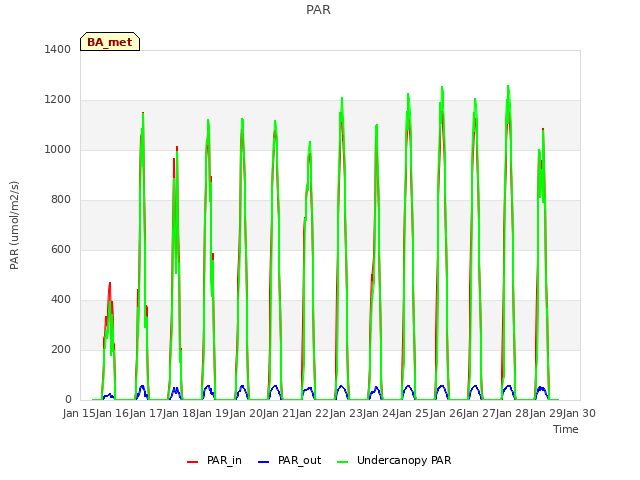640x480 pixels.
Task: Click the Jan 15 x-axis date label
Action: tap(79, 413)
